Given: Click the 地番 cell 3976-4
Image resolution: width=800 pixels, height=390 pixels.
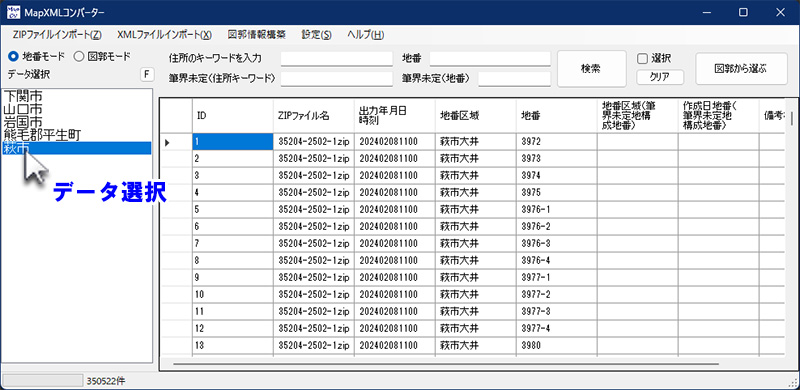Looking at the screenshot, I should click(x=557, y=260).
